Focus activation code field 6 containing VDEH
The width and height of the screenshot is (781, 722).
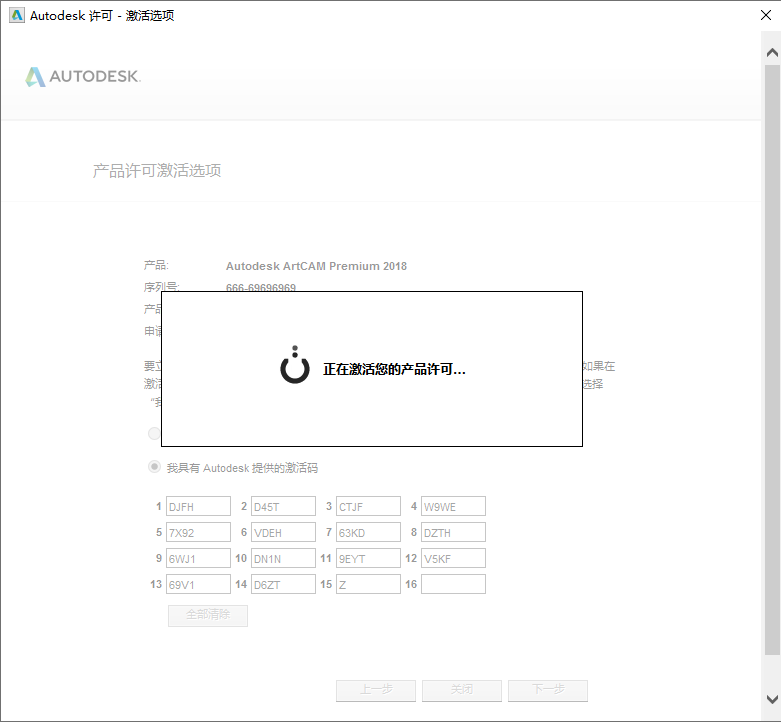coord(283,533)
